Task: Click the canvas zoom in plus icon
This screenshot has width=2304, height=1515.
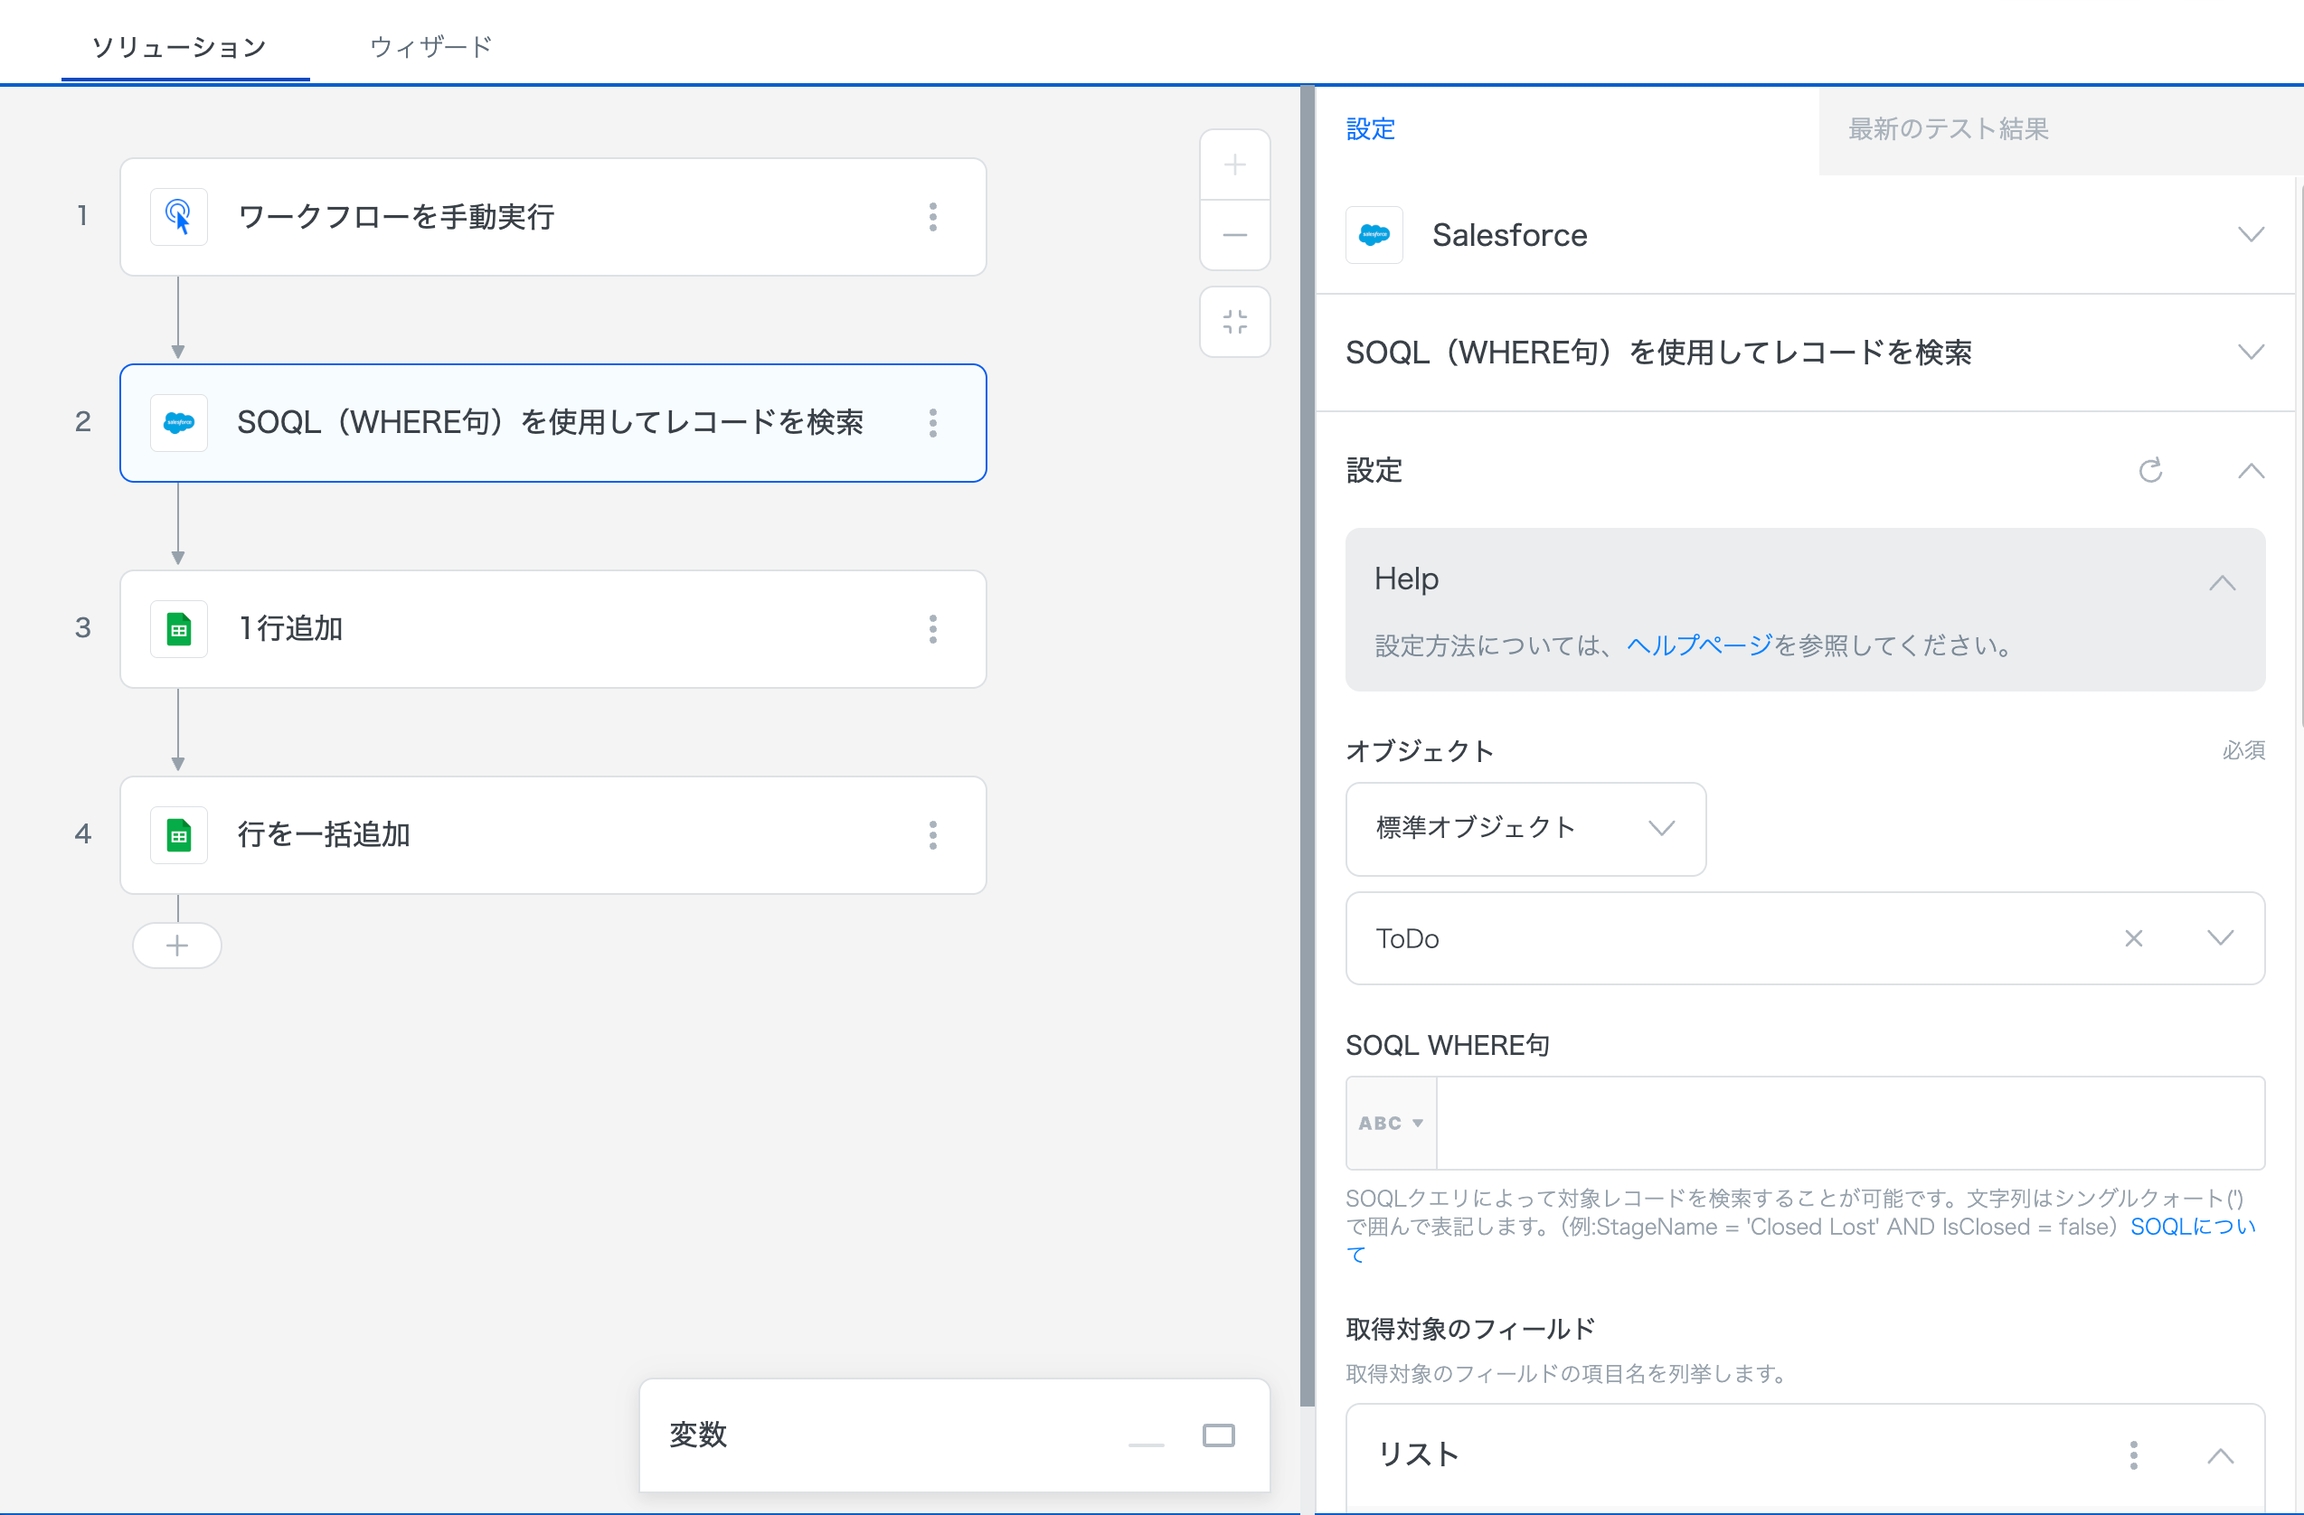Action: click(1234, 165)
